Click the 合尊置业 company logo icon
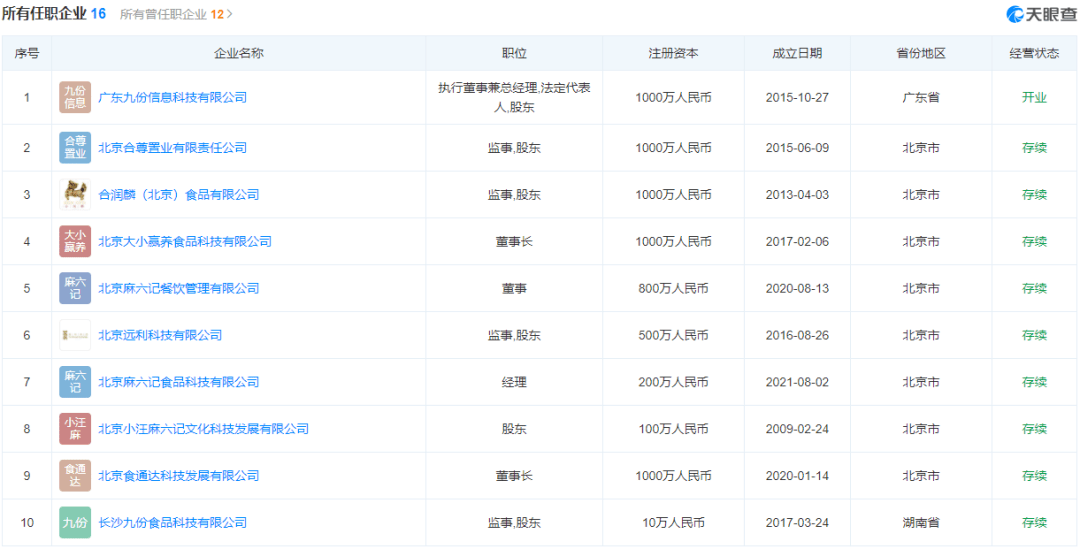 click(75, 148)
